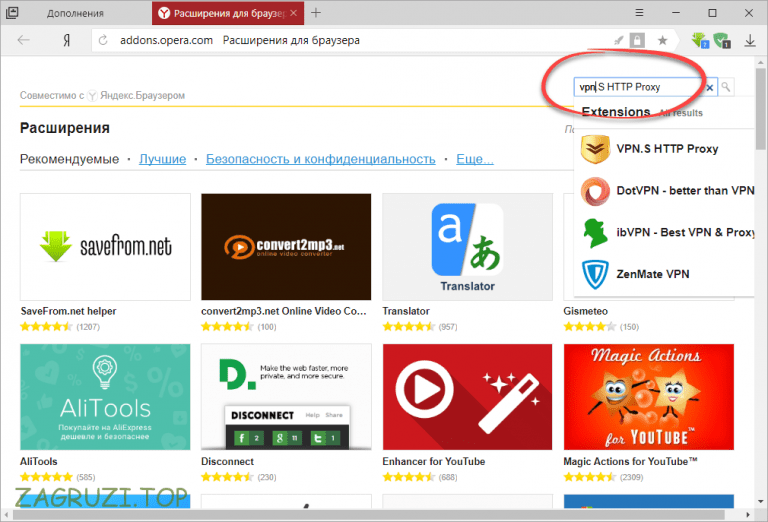Click All results in search dropdown

coord(681,113)
